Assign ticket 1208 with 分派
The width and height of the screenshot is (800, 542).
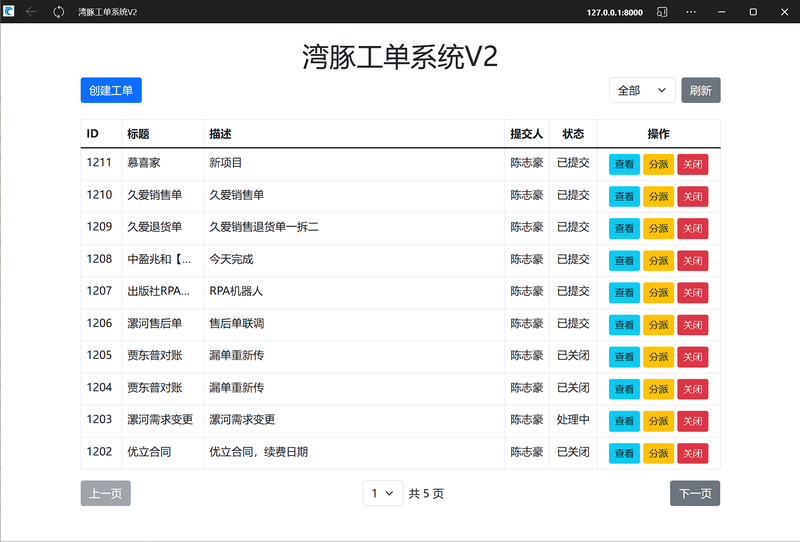tap(658, 261)
